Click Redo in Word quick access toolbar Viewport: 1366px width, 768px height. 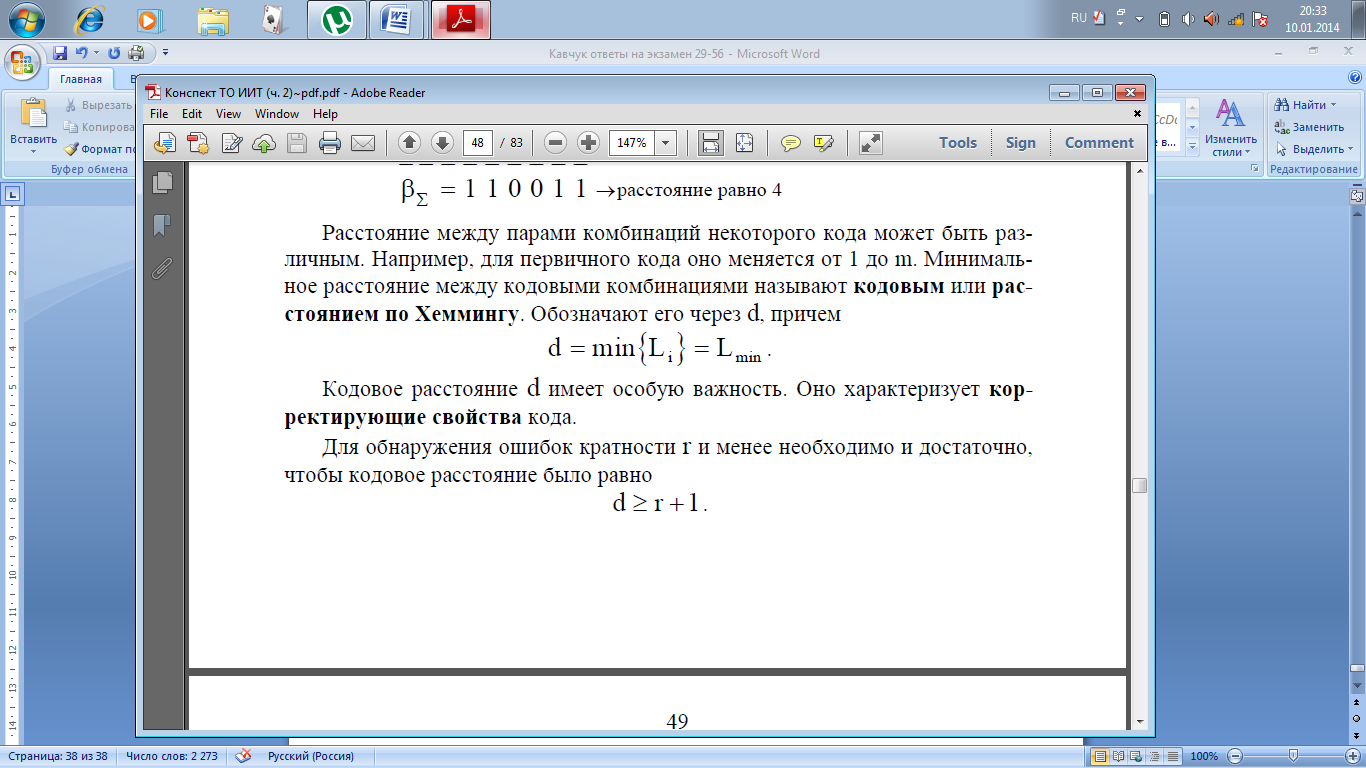point(114,53)
